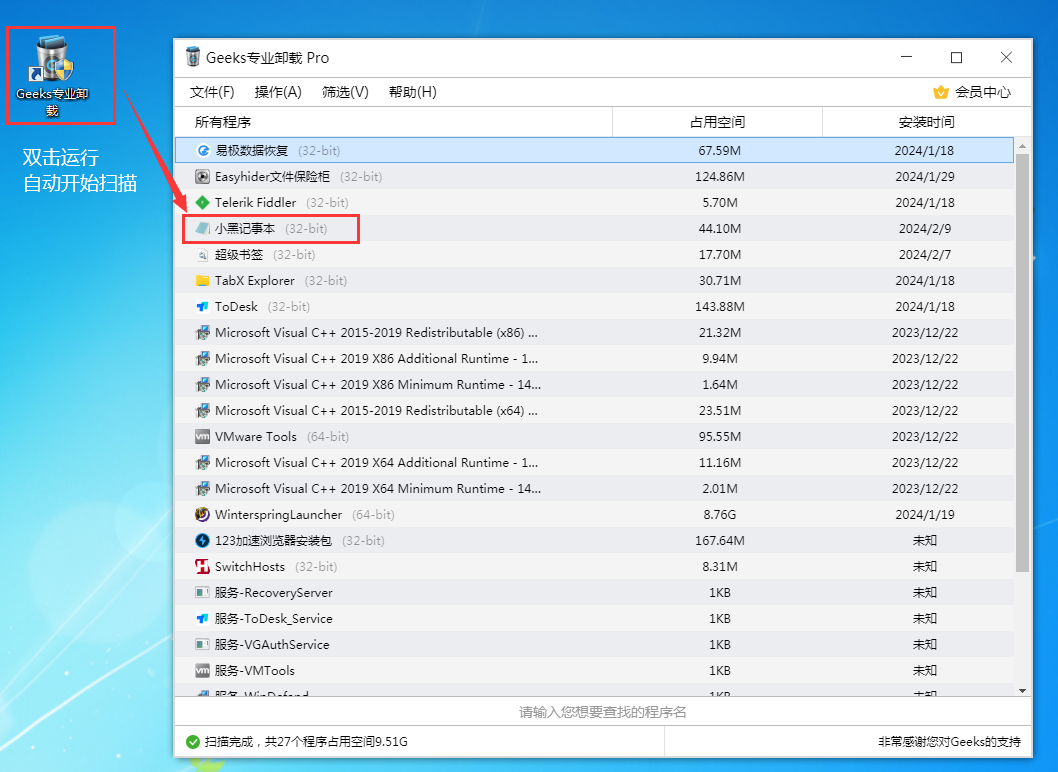Click the 2024/2/7 install date
This screenshot has width=1058, height=772.
pos(924,255)
